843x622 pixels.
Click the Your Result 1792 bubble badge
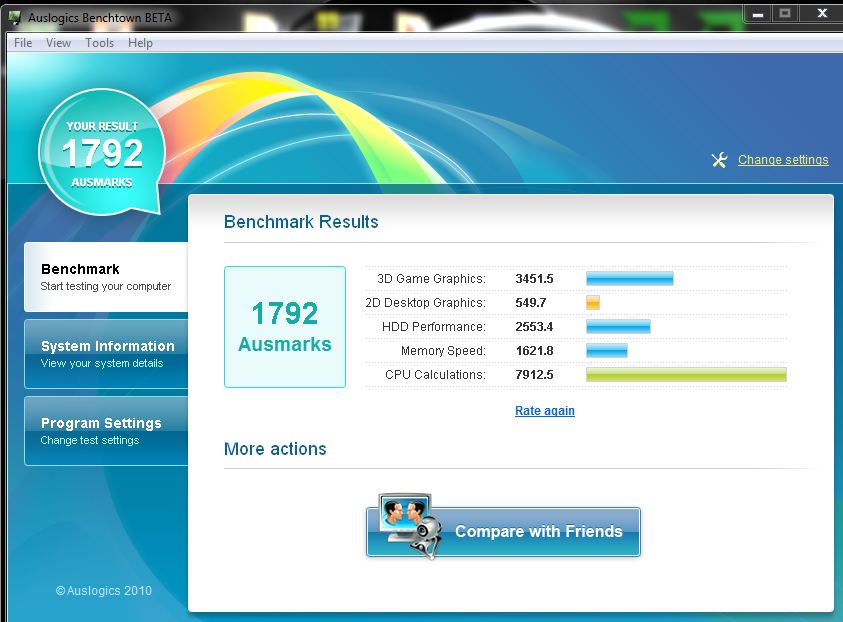tap(102, 152)
